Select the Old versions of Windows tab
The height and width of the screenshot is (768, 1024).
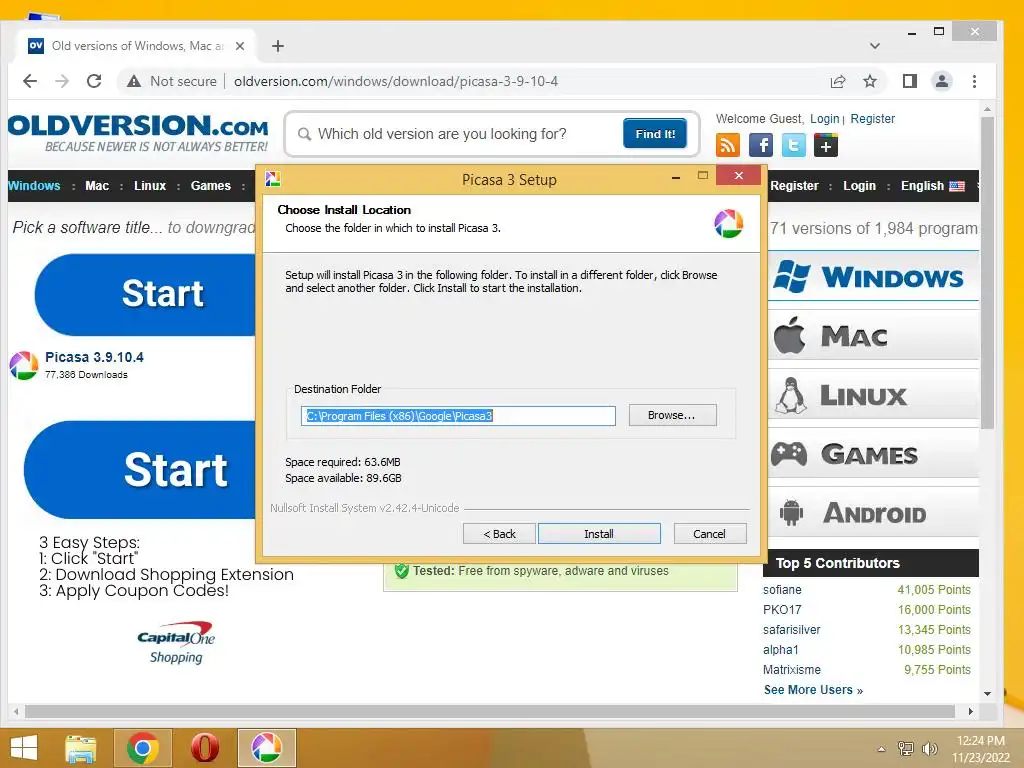[x=136, y=46]
